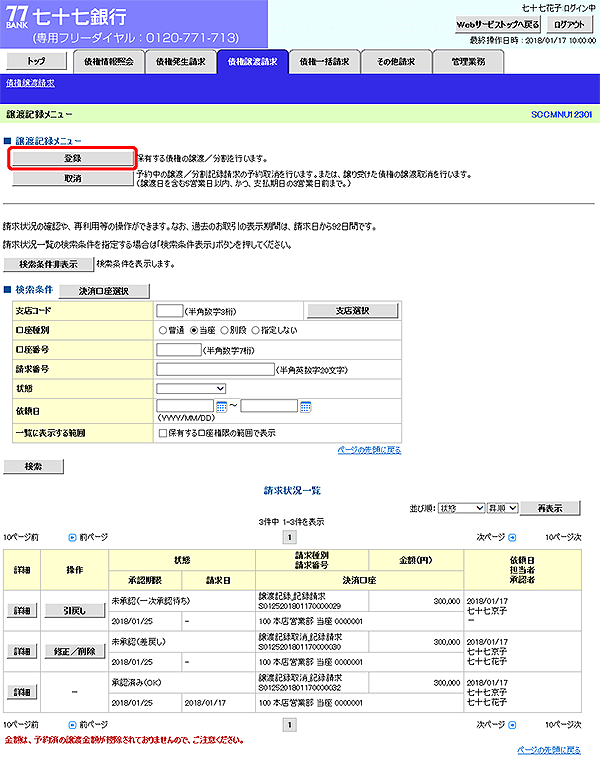Select 普通 account type radio

point(163,331)
